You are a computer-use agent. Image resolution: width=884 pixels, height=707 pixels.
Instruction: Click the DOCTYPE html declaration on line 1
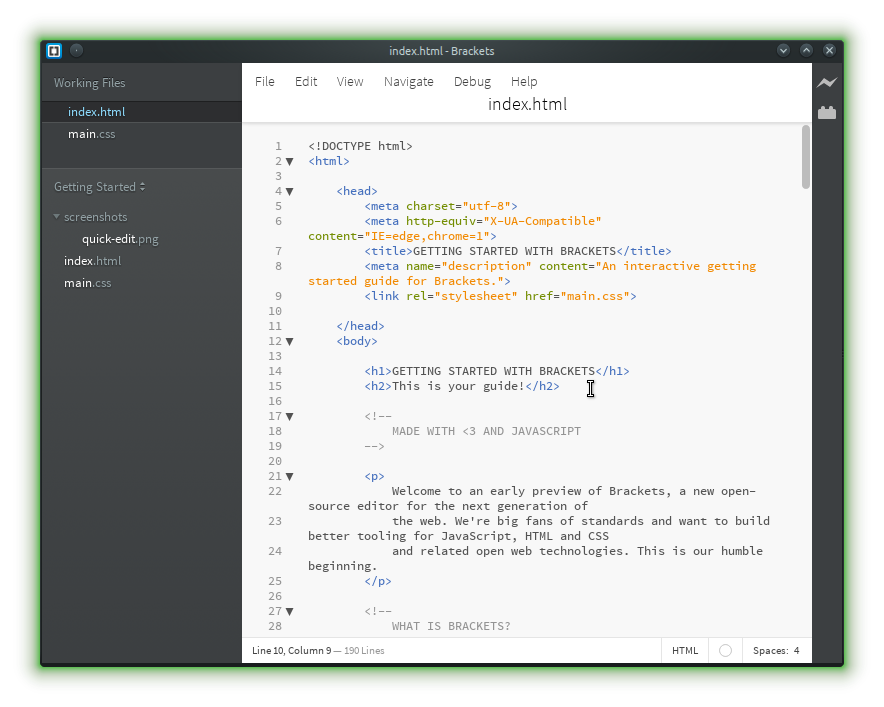360,147
